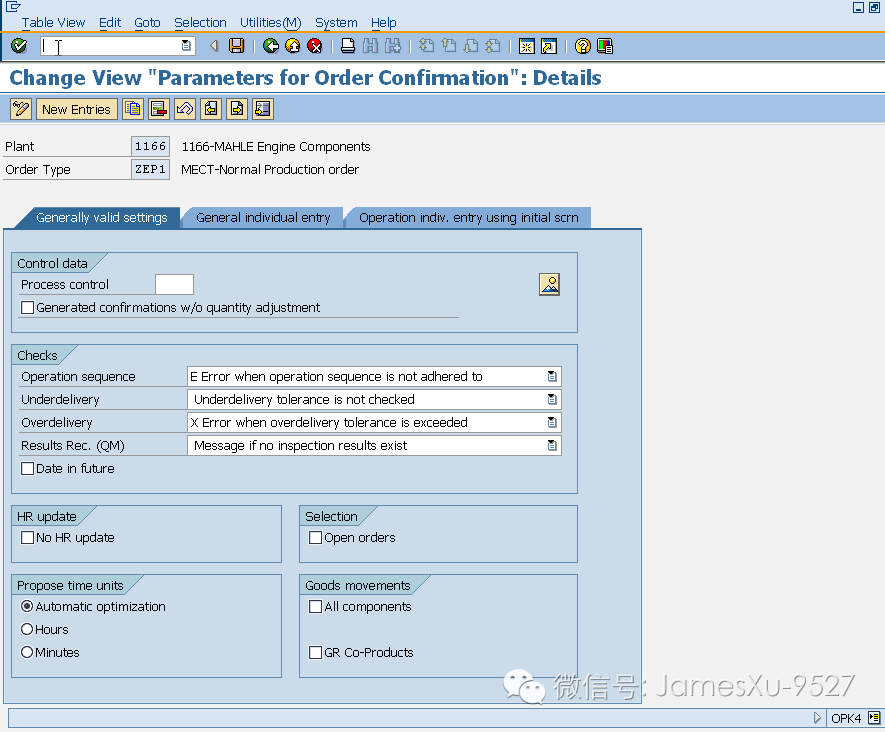Tick the GR Co-Products checkbox
885x732 pixels.
point(316,652)
